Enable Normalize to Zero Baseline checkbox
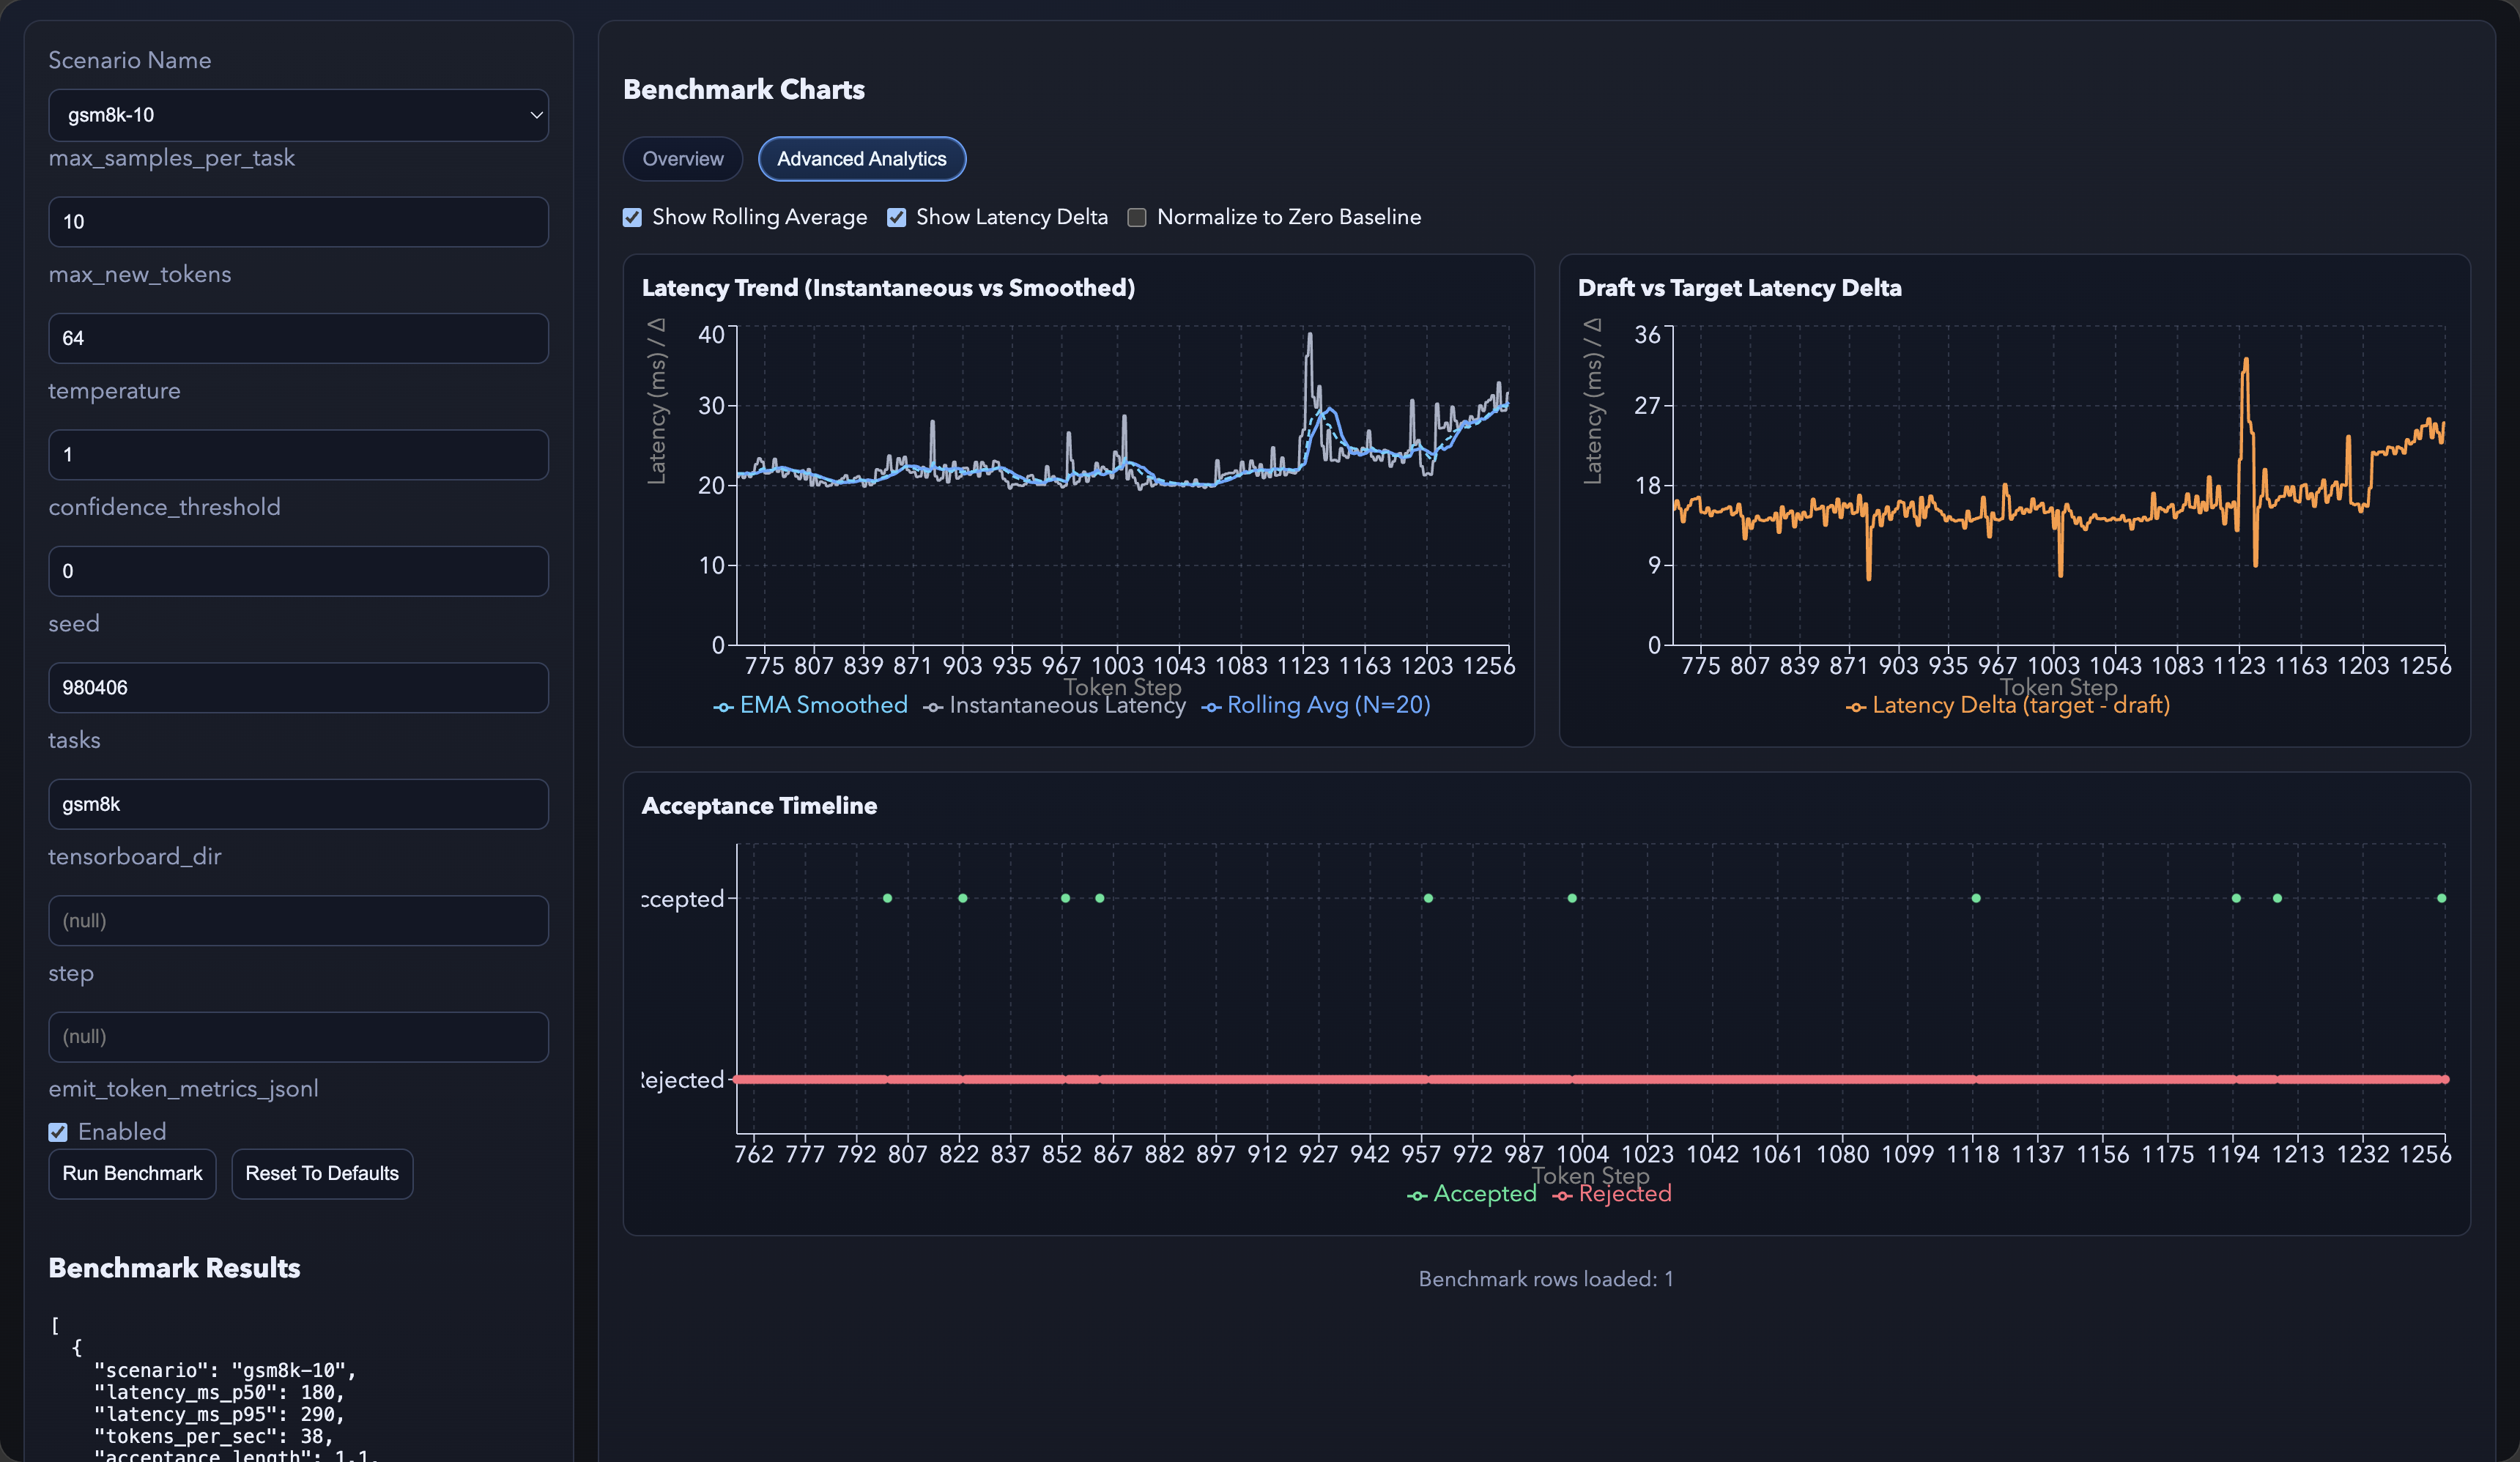Screen dimensions: 2520x1462 pos(1137,217)
